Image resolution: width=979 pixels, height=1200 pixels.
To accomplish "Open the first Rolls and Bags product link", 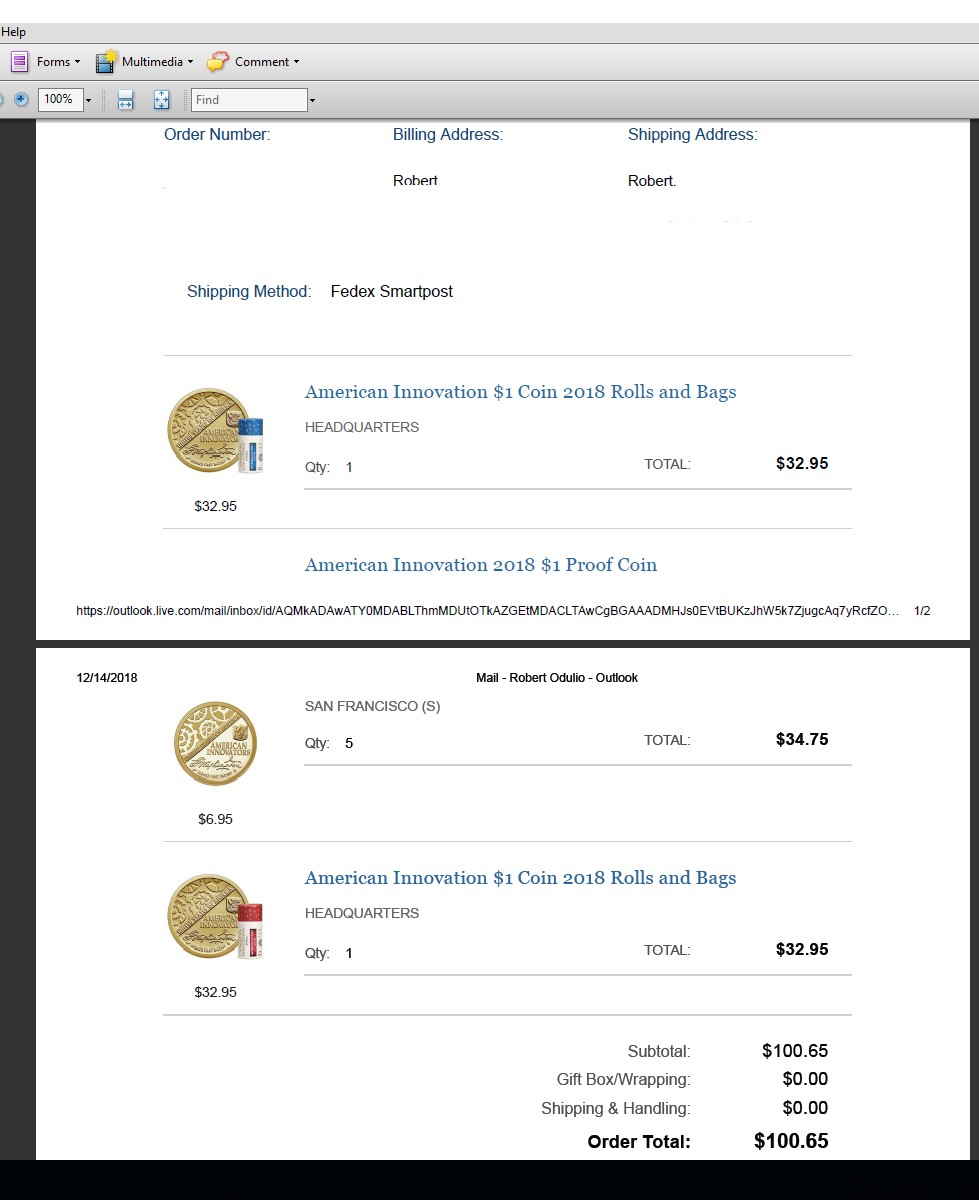I will (x=520, y=392).
